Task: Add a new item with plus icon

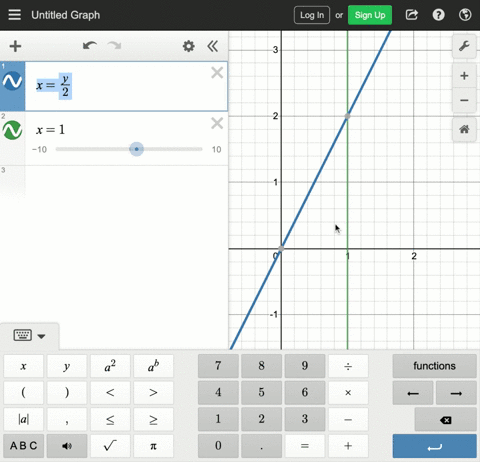Action: tap(15, 46)
